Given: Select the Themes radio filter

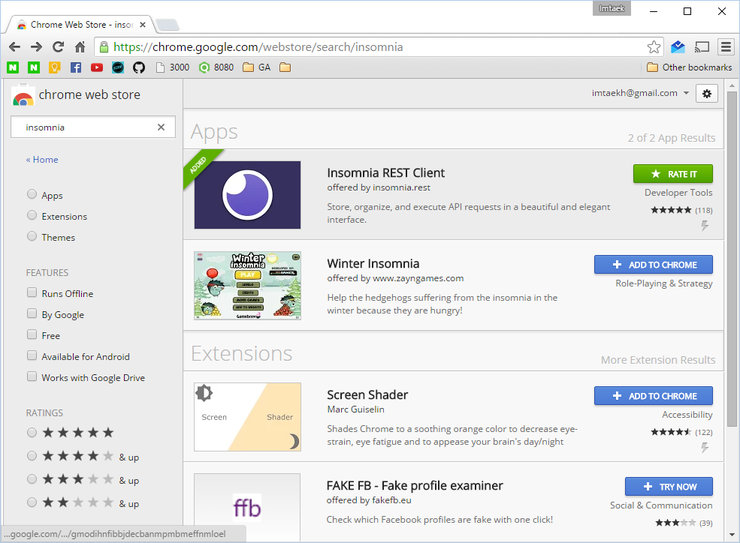Looking at the screenshot, I should (32, 236).
